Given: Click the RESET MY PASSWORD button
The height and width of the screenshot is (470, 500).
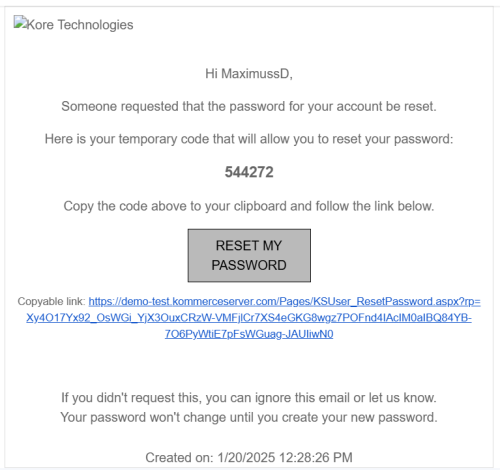Looking at the screenshot, I should pyautogui.click(x=249, y=255).
